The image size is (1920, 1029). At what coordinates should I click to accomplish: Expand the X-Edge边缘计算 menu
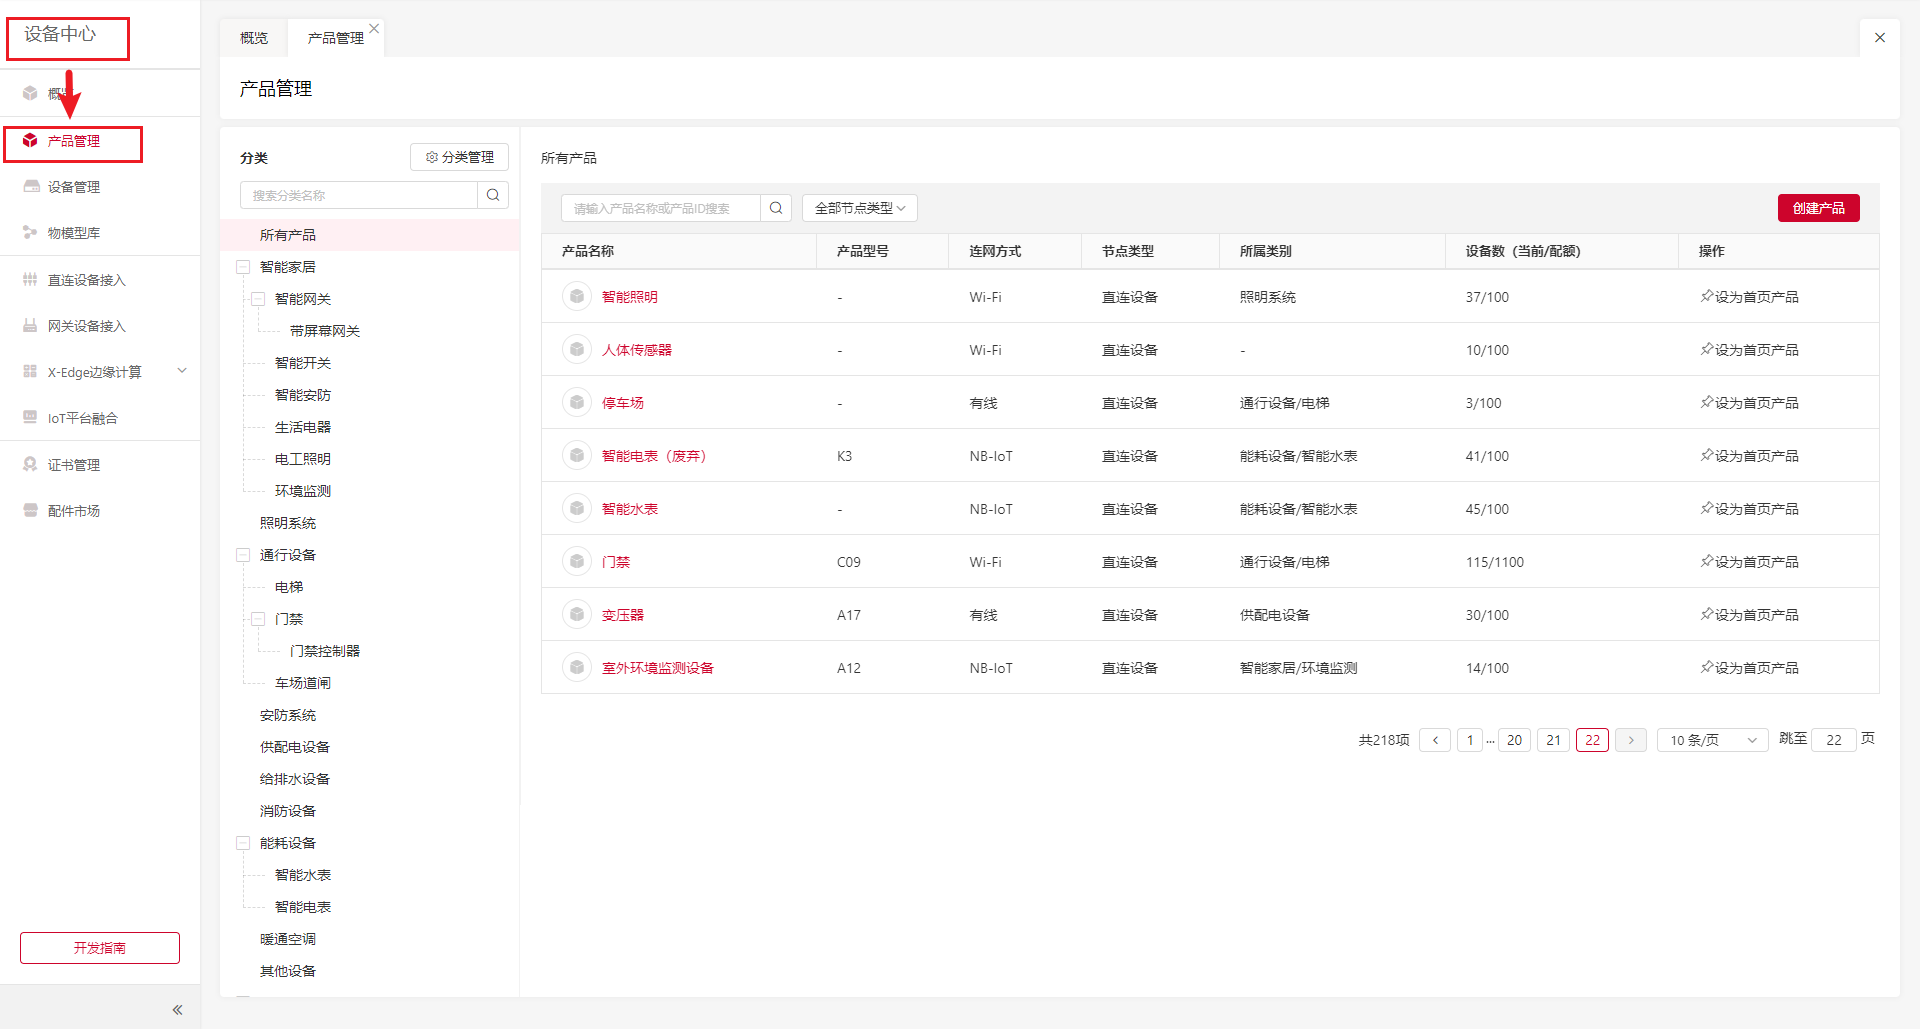(x=182, y=372)
